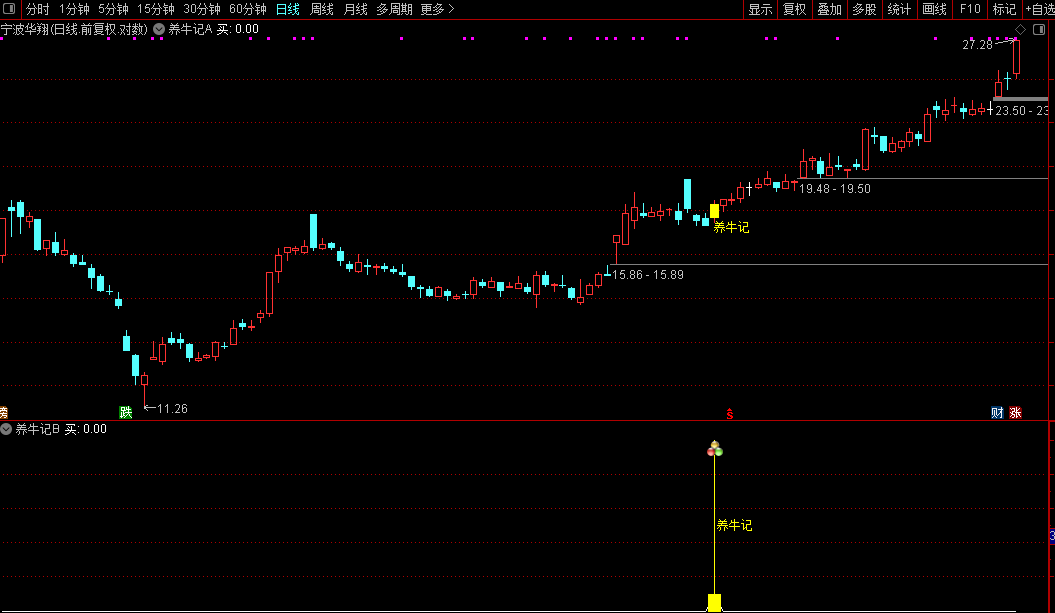Open the 统计 statistics tool
Image resolution: width=1055 pixels, height=613 pixels.
click(900, 9)
